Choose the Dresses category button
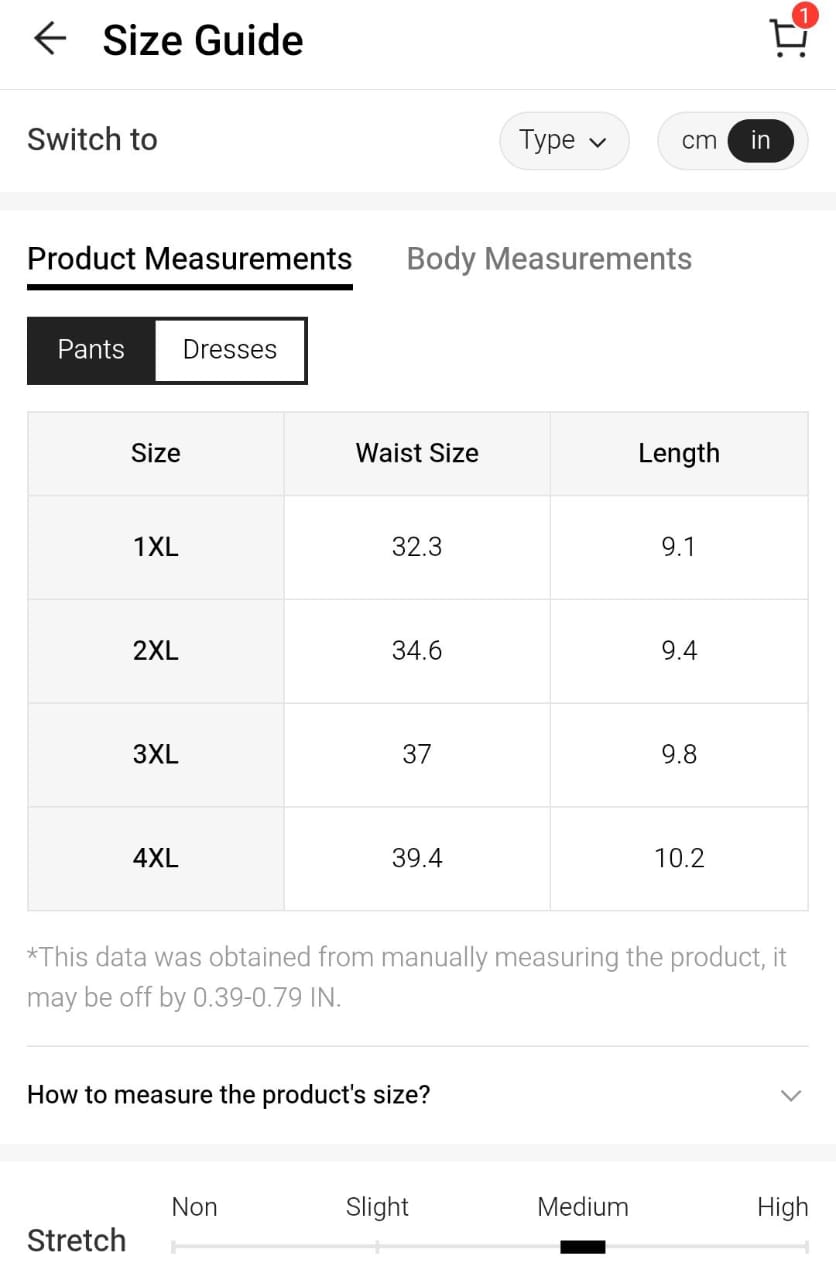The image size is (836, 1280). 230,350
